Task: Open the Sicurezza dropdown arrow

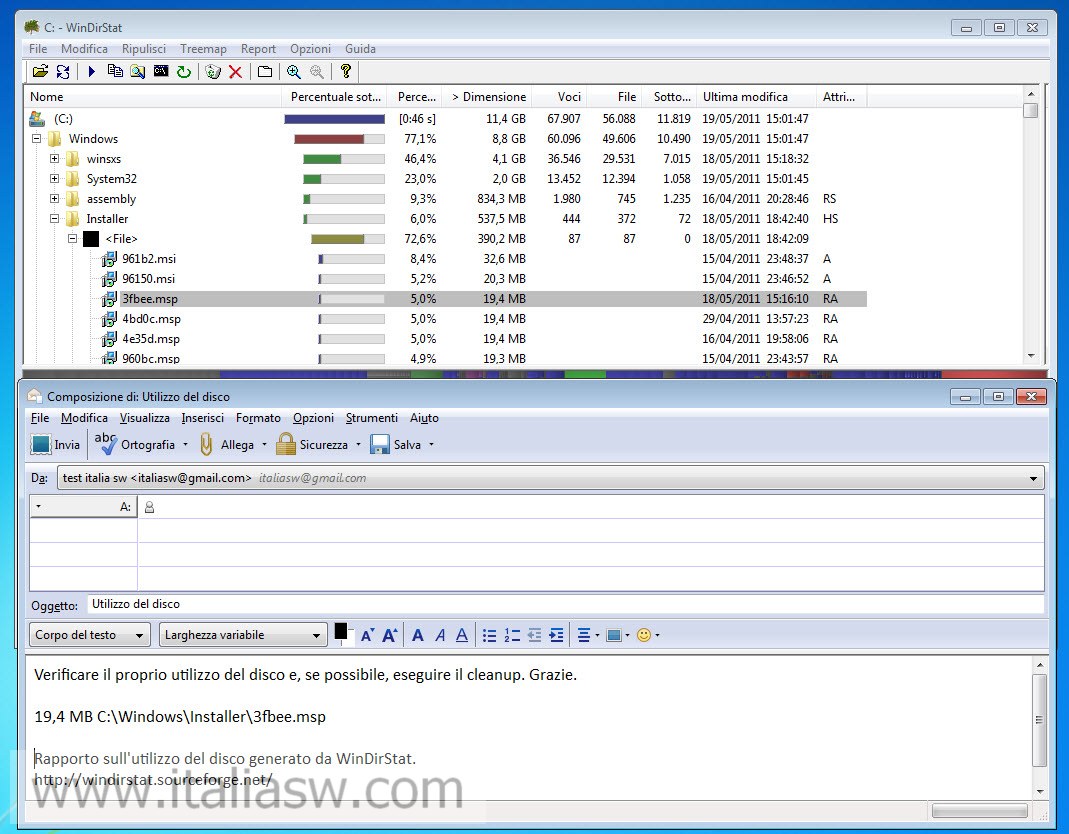Action: point(359,445)
